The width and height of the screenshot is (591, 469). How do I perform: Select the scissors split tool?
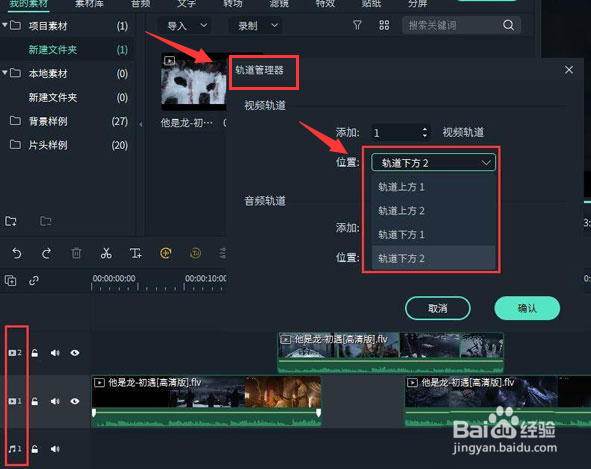[x=106, y=253]
